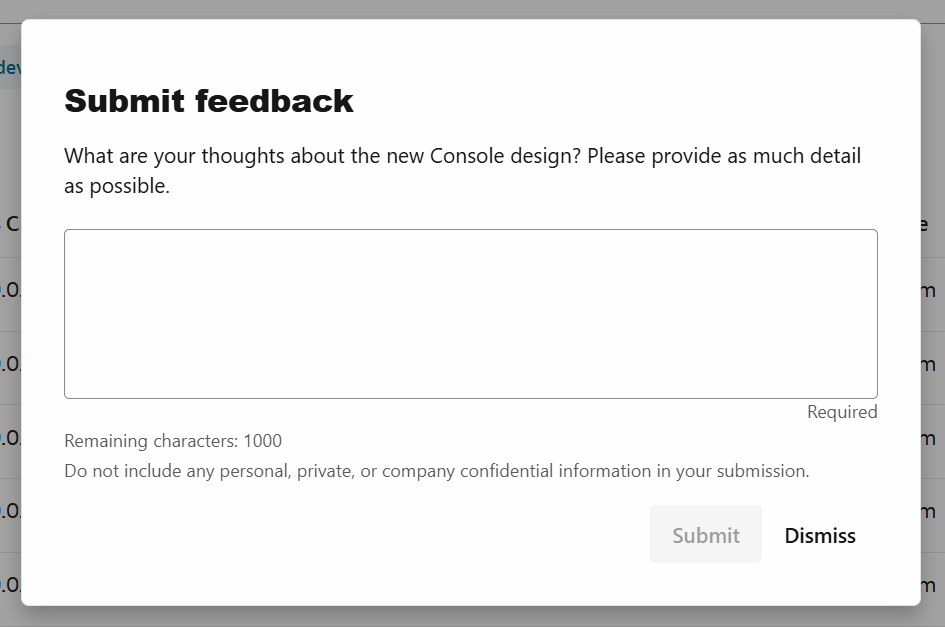Click the border of the feedback text box

point(470,231)
